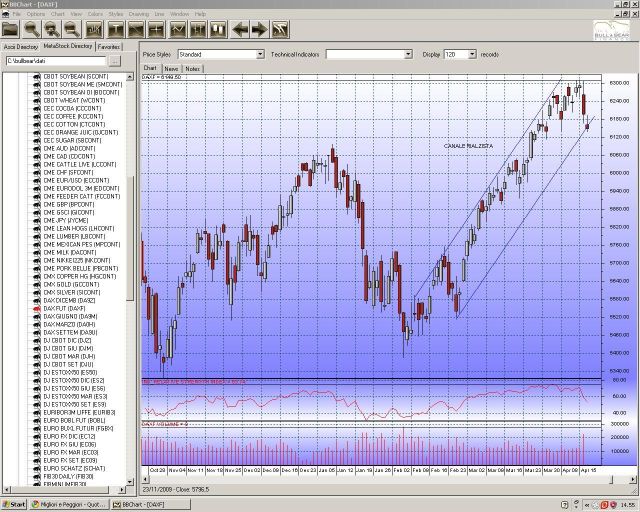Click the zoom-in magnifier with plus
This screenshot has height=512, width=640.
52,29
